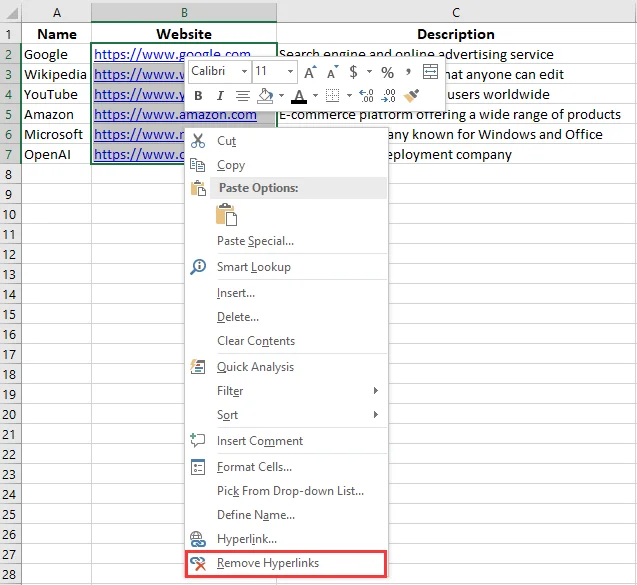The width and height of the screenshot is (637, 585).
Task: Click the Borders icon in mini toolbar
Action: click(x=332, y=96)
